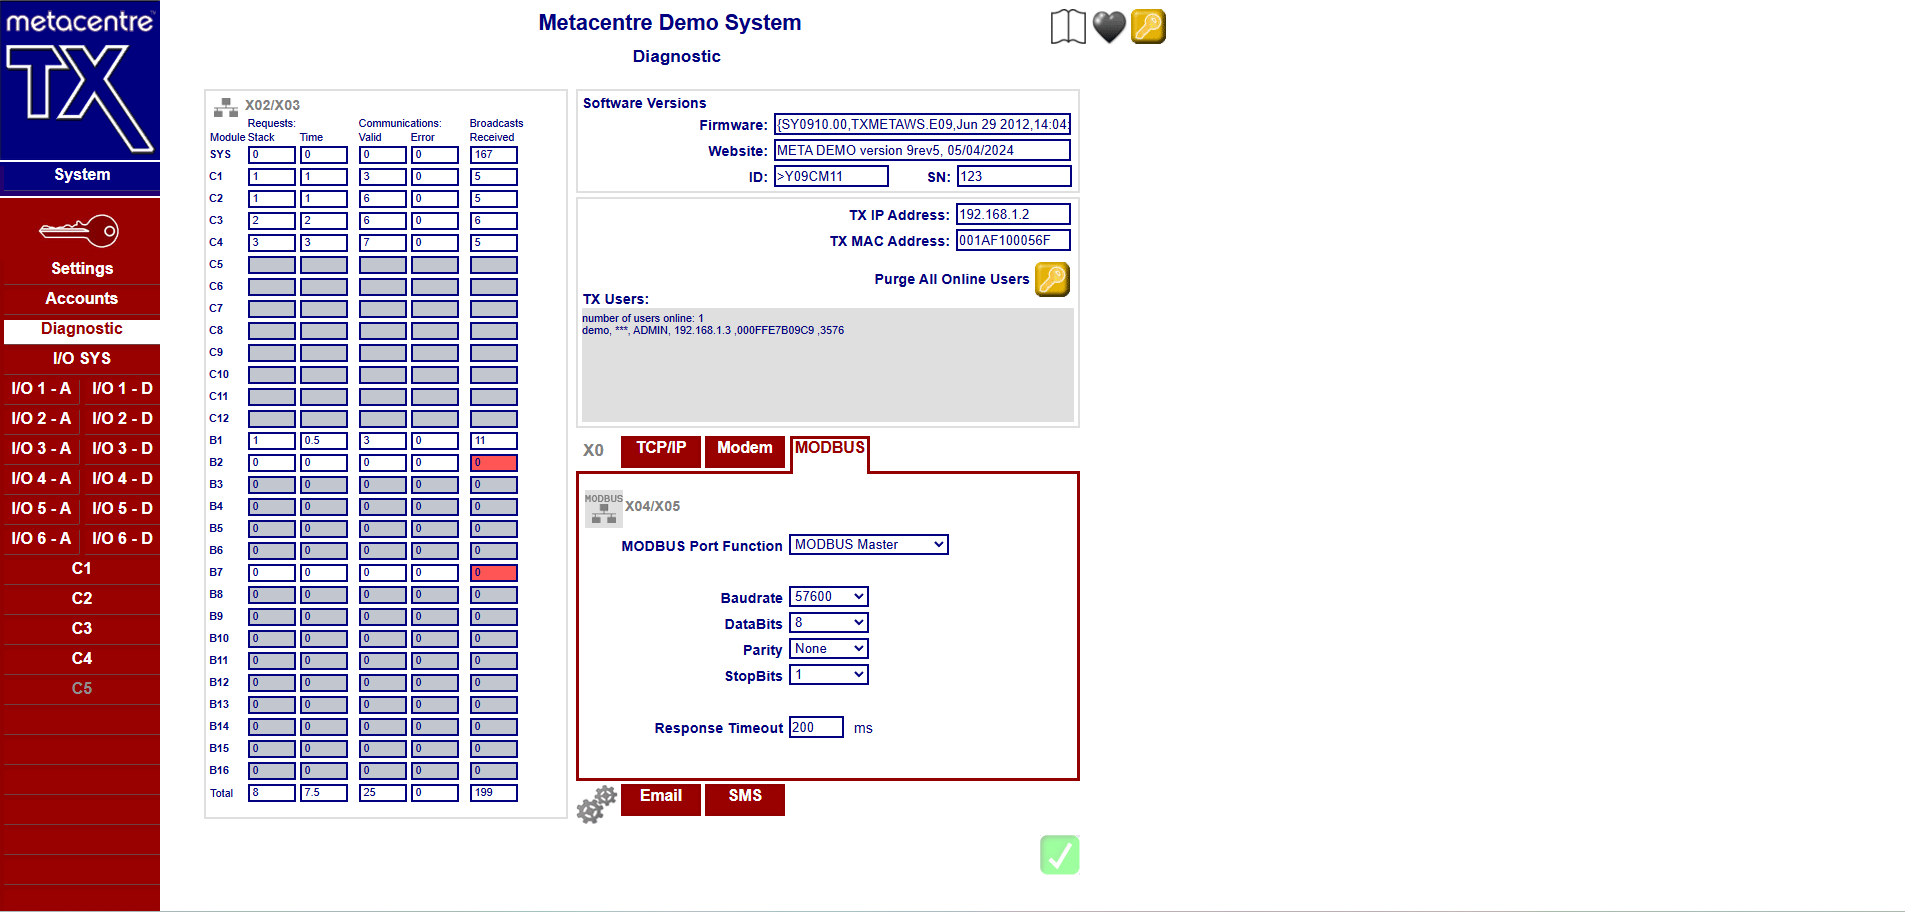
Task: Expand the StopBits dropdown
Action: pyautogui.click(x=828, y=675)
